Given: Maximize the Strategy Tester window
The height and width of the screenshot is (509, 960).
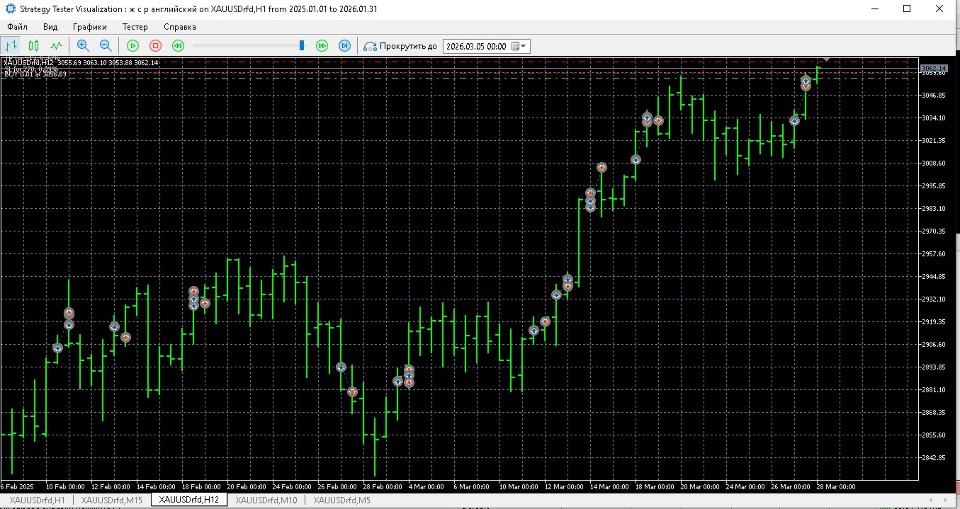Looking at the screenshot, I should [907, 9].
